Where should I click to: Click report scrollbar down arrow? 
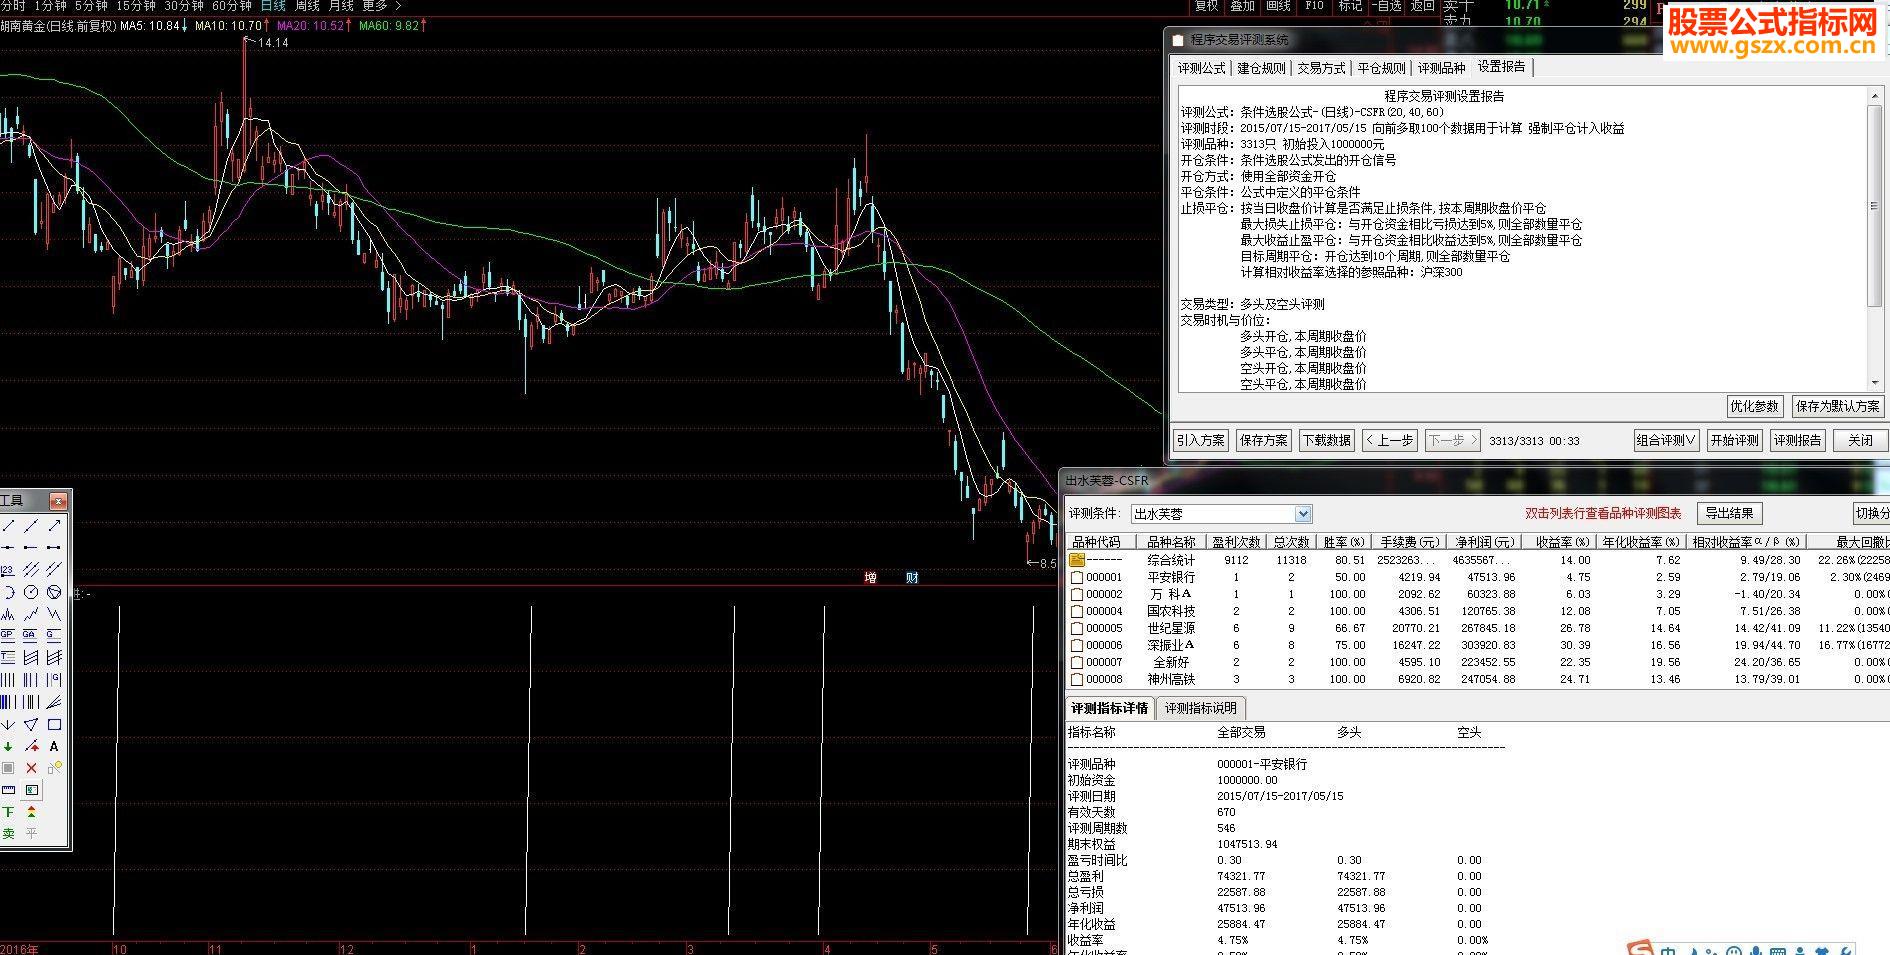click(1875, 383)
